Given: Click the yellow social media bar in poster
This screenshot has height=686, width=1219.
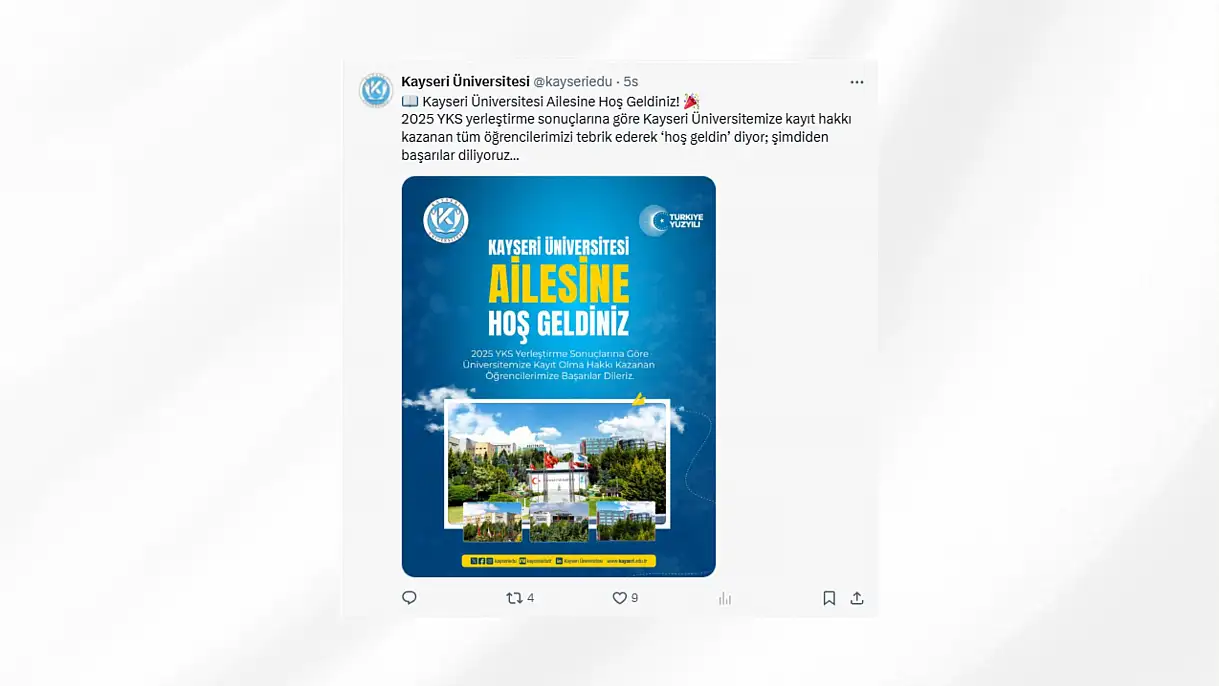Looking at the screenshot, I should (x=558, y=561).
